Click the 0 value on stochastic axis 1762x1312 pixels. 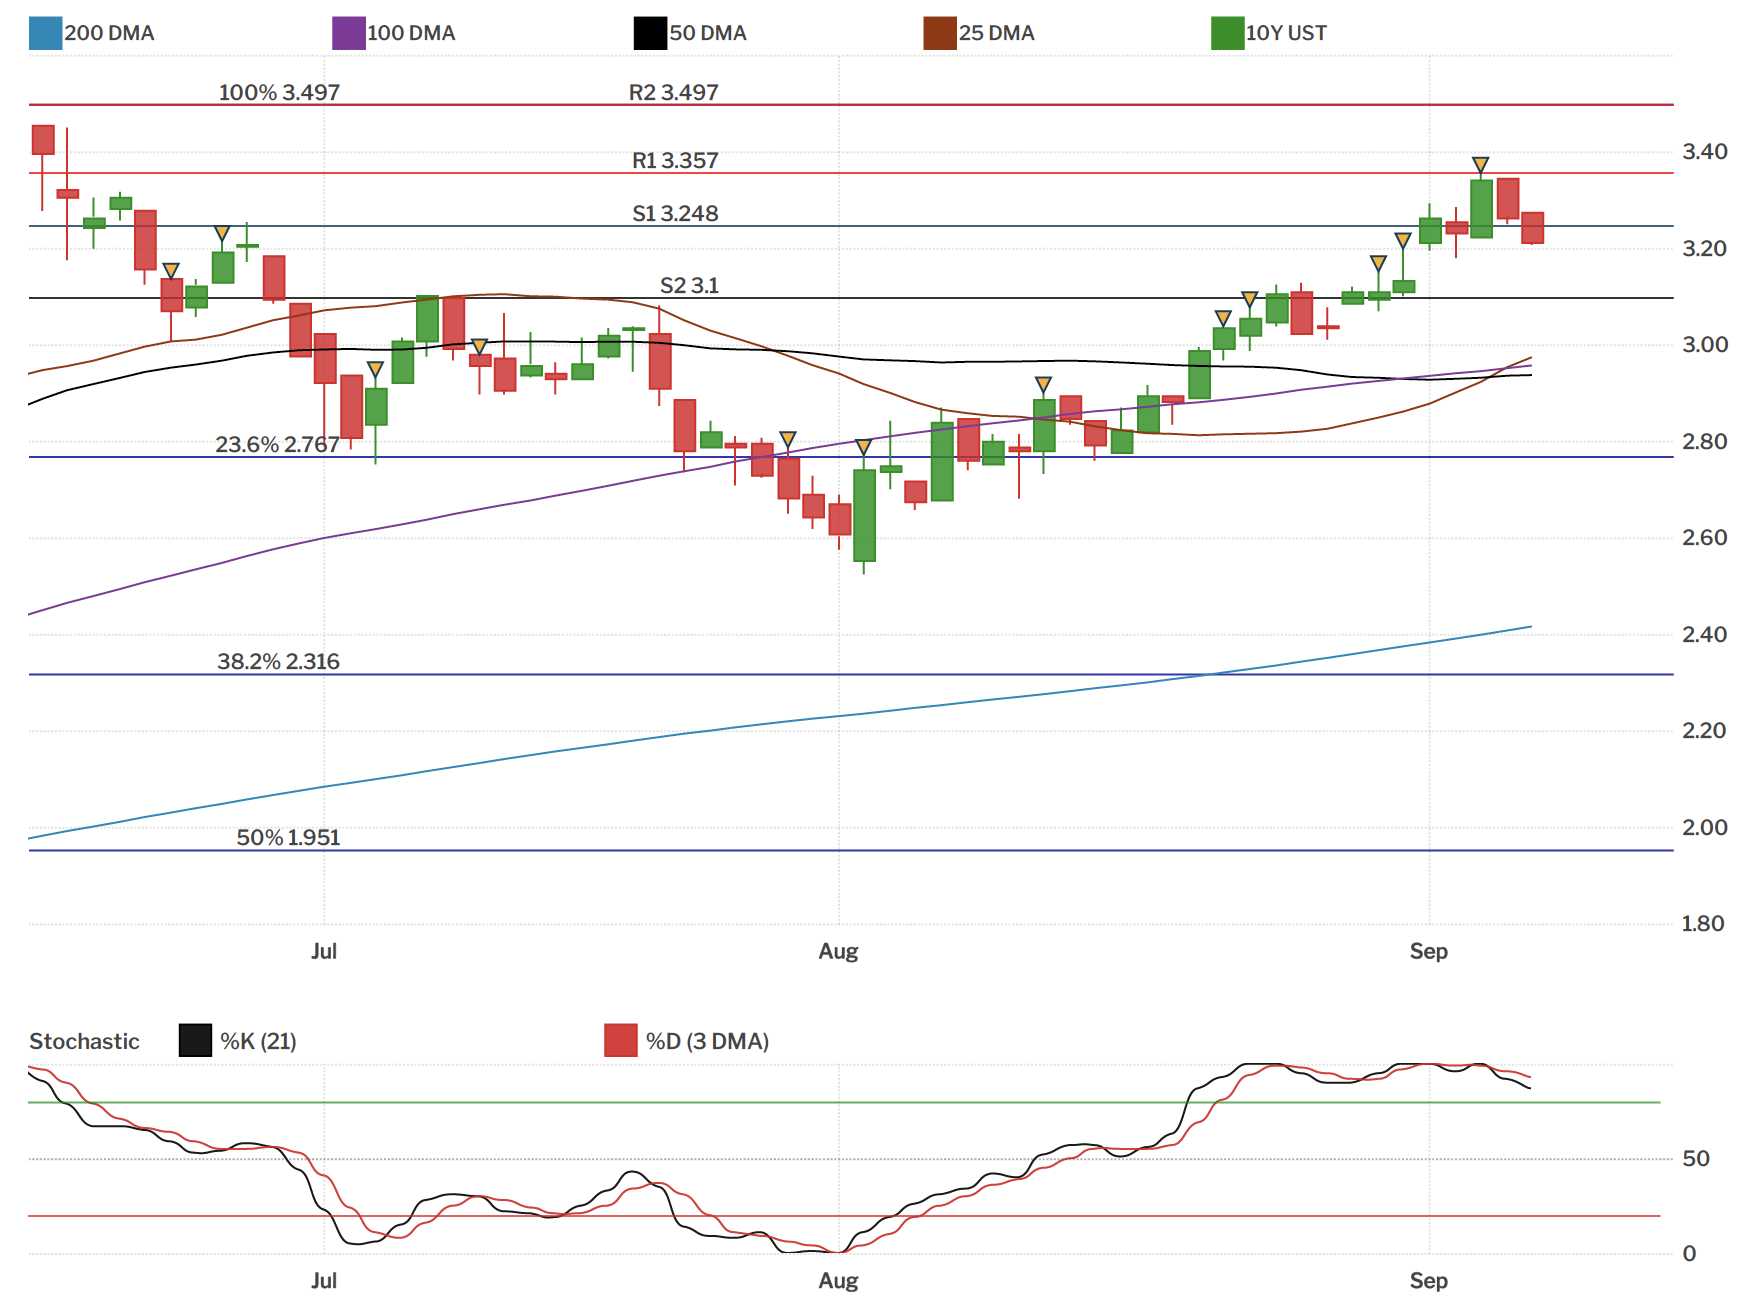(1690, 1253)
